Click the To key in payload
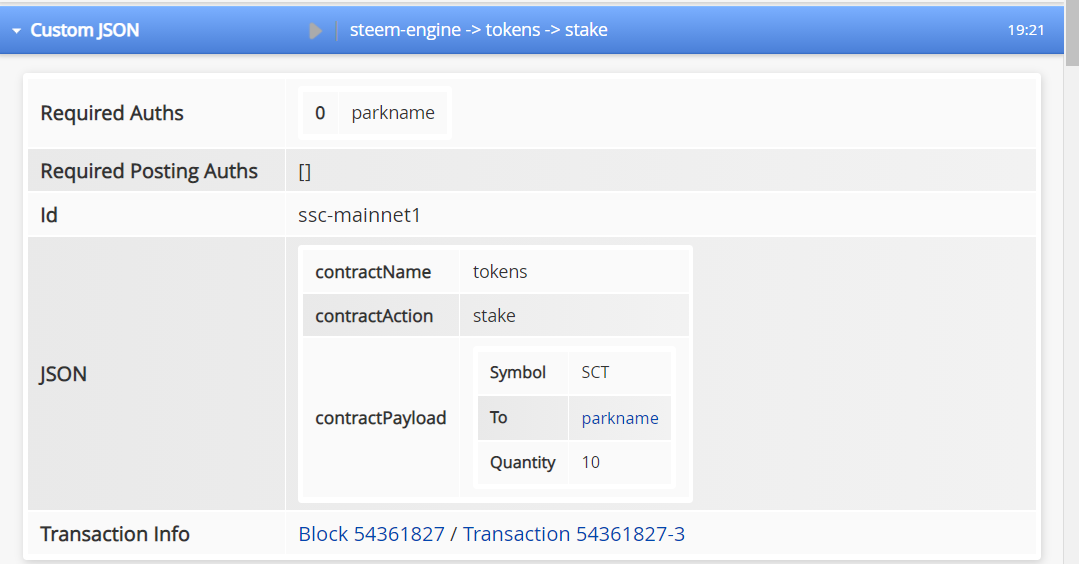The width and height of the screenshot is (1079, 564). (x=498, y=417)
